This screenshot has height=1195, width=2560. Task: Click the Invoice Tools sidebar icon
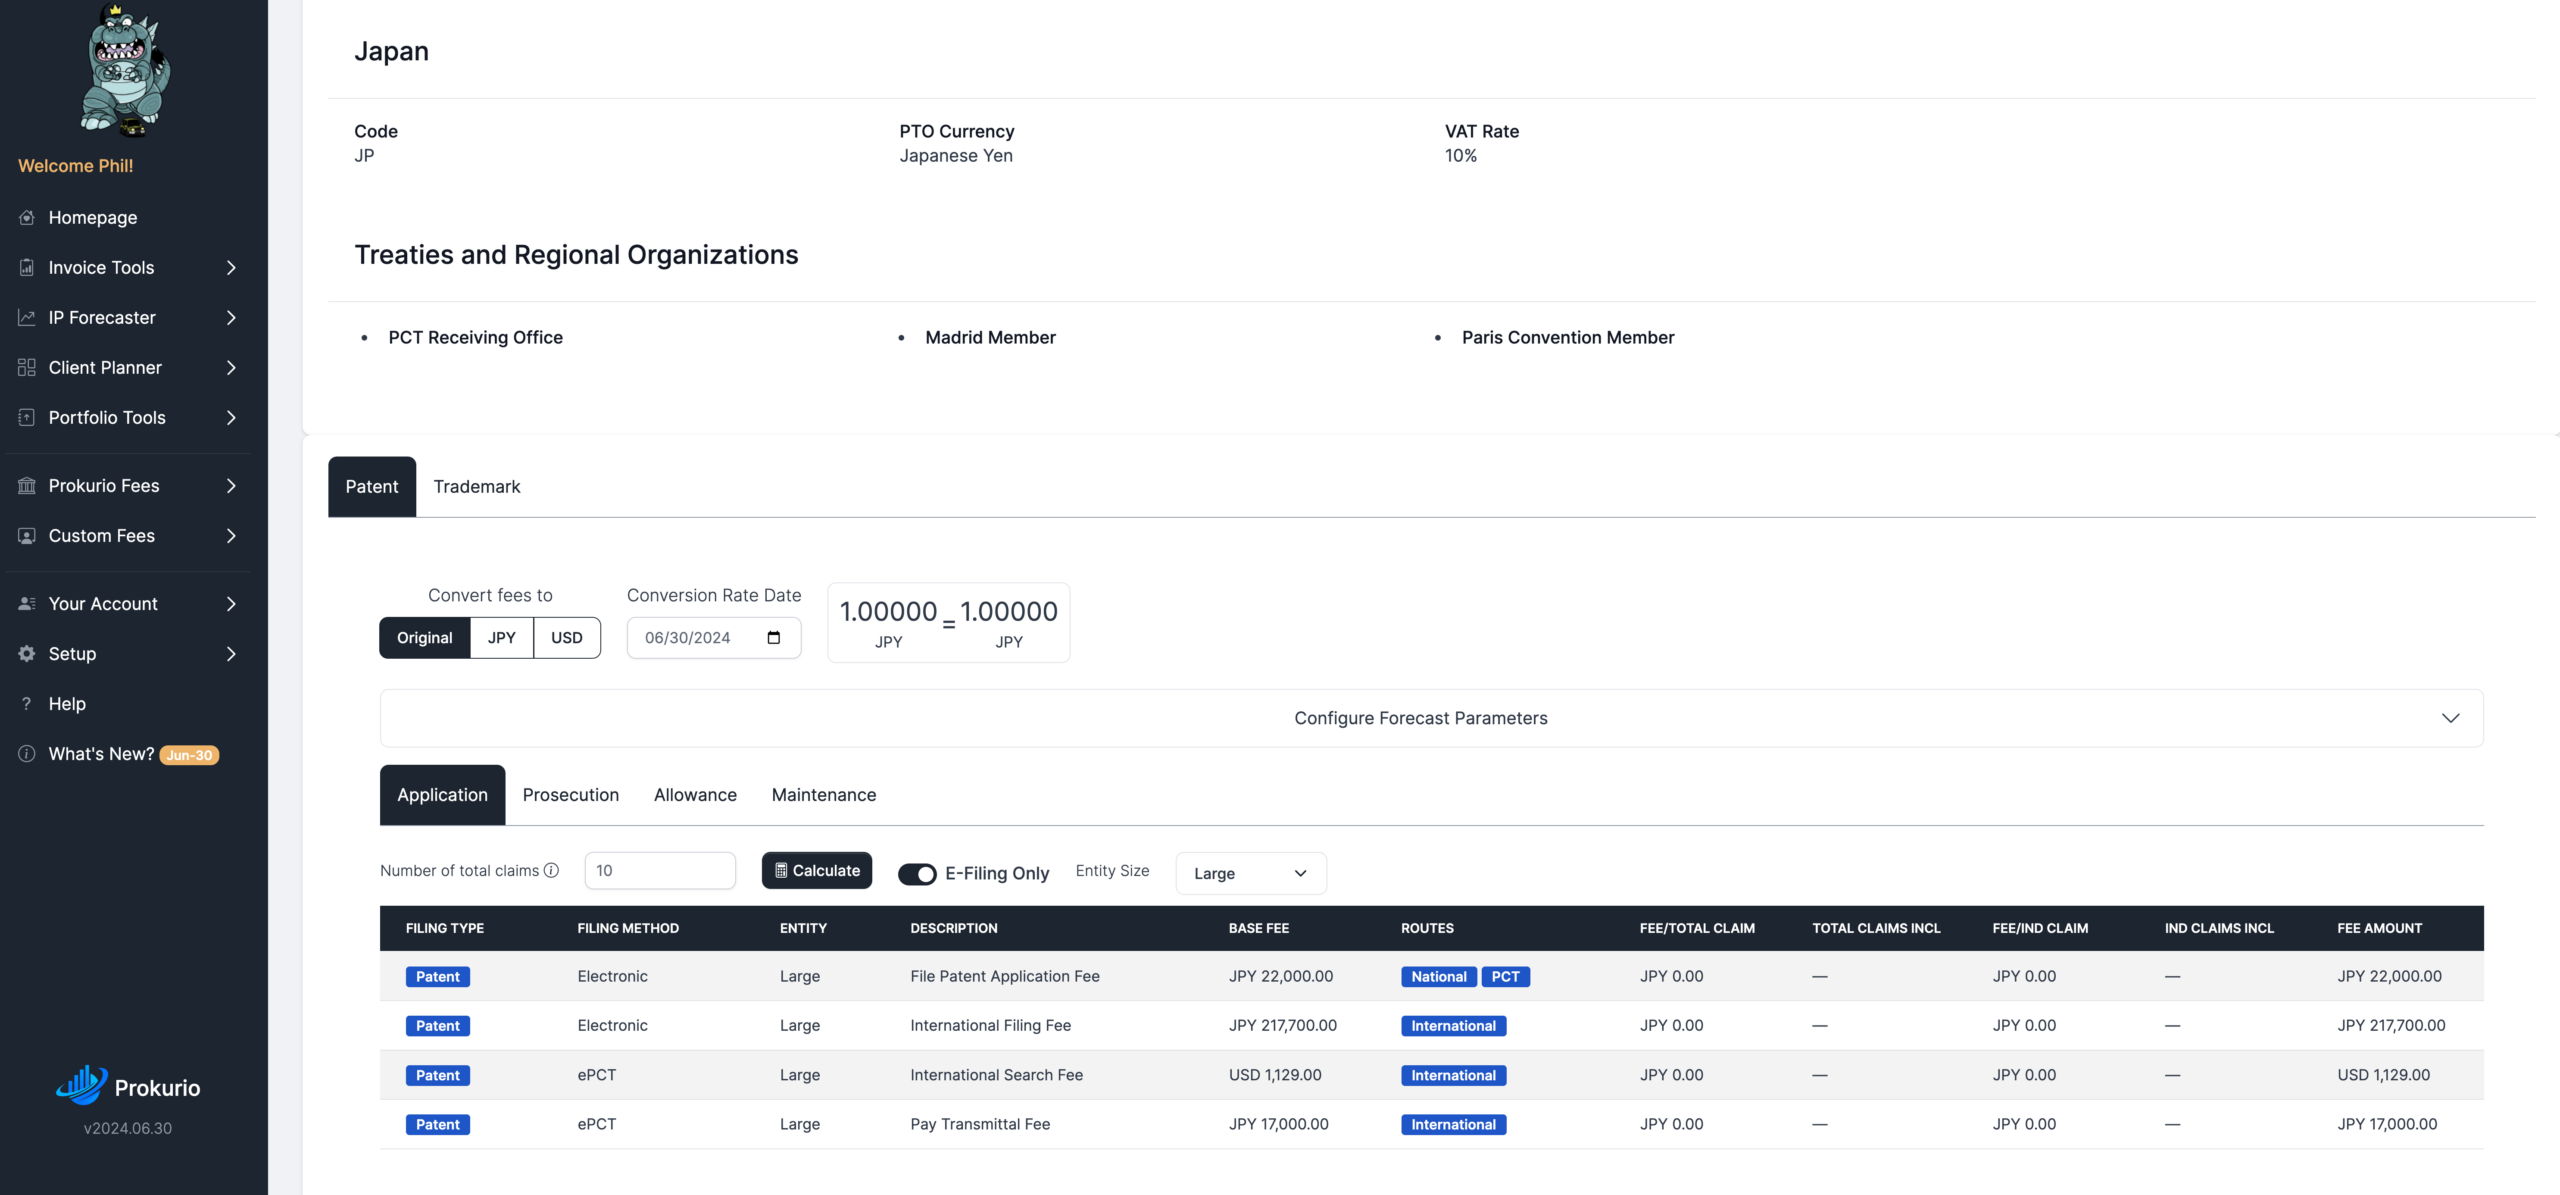point(27,267)
